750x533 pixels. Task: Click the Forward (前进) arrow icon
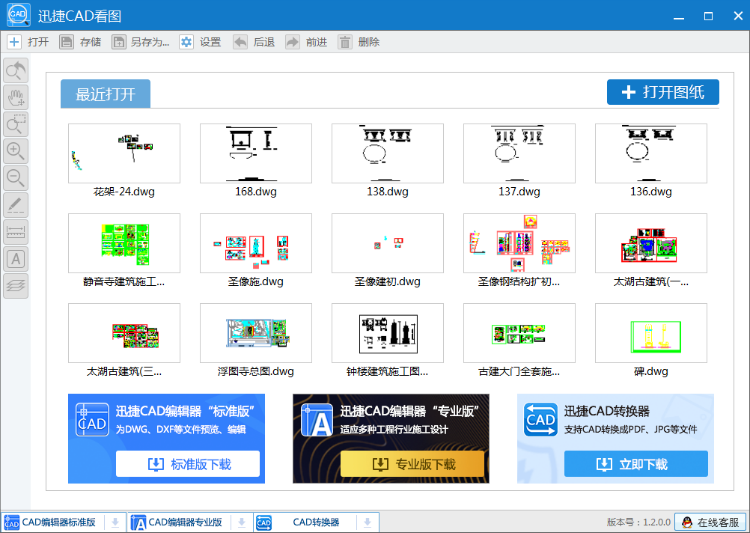[292, 42]
